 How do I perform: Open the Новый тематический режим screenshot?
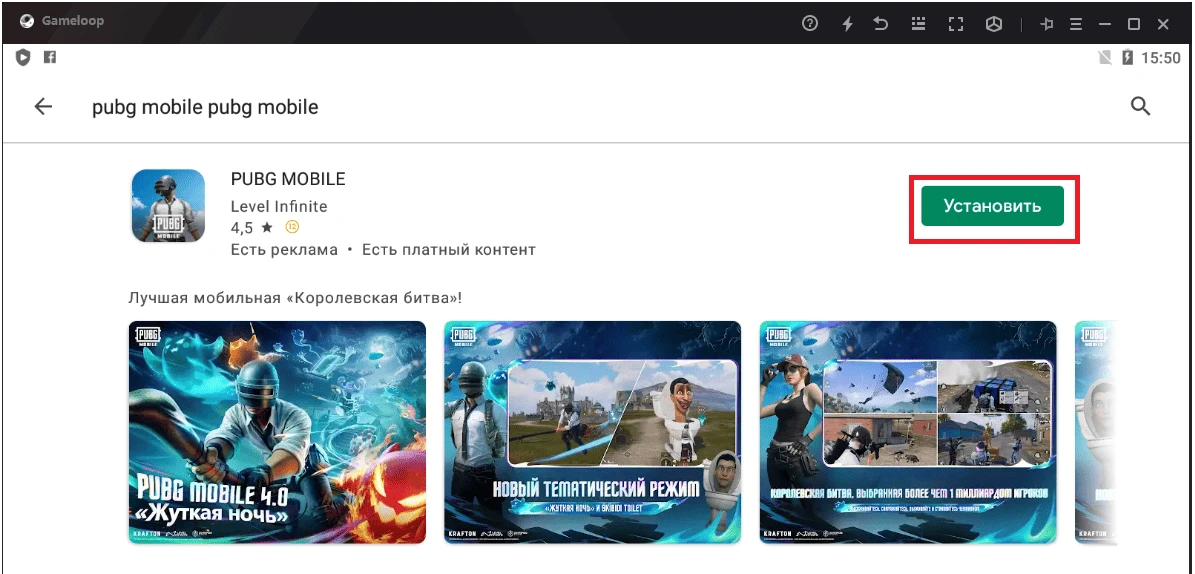click(592, 432)
